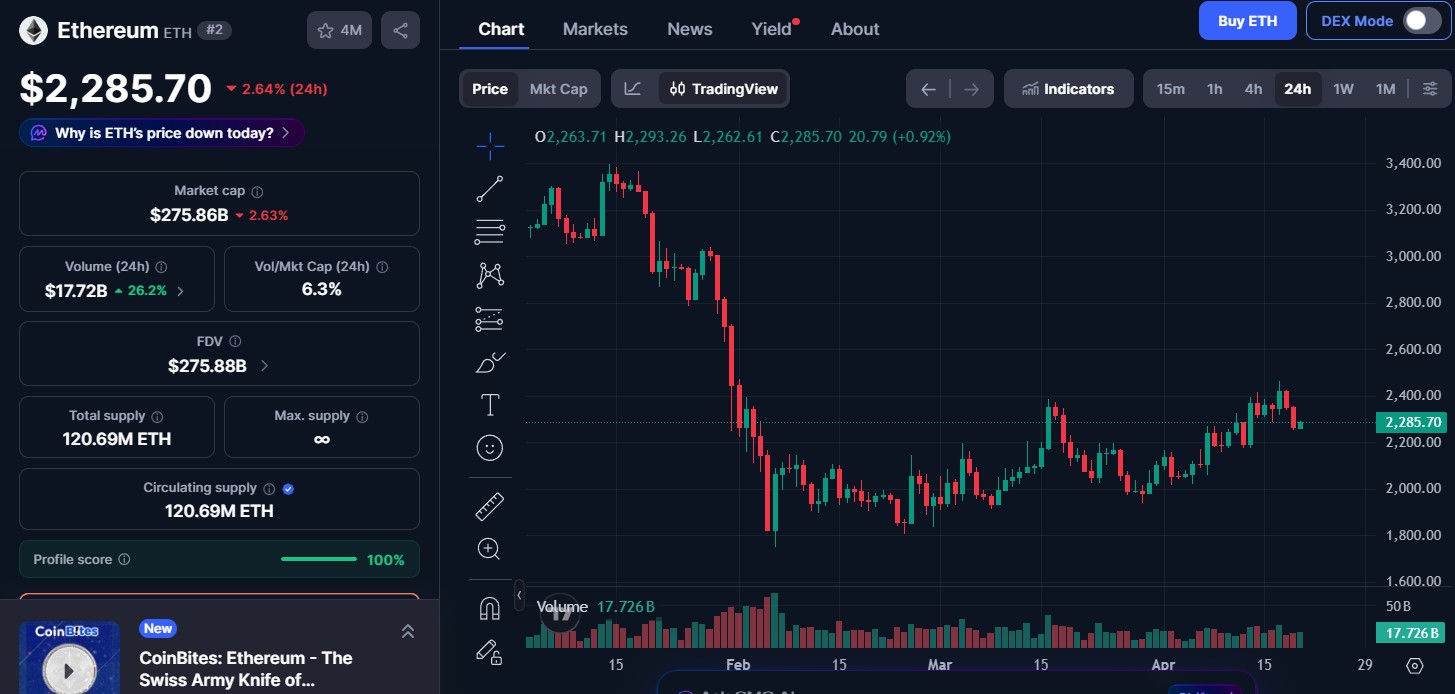Toggle lock all drawings
This screenshot has width=1455, height=694.
point(489,652)
